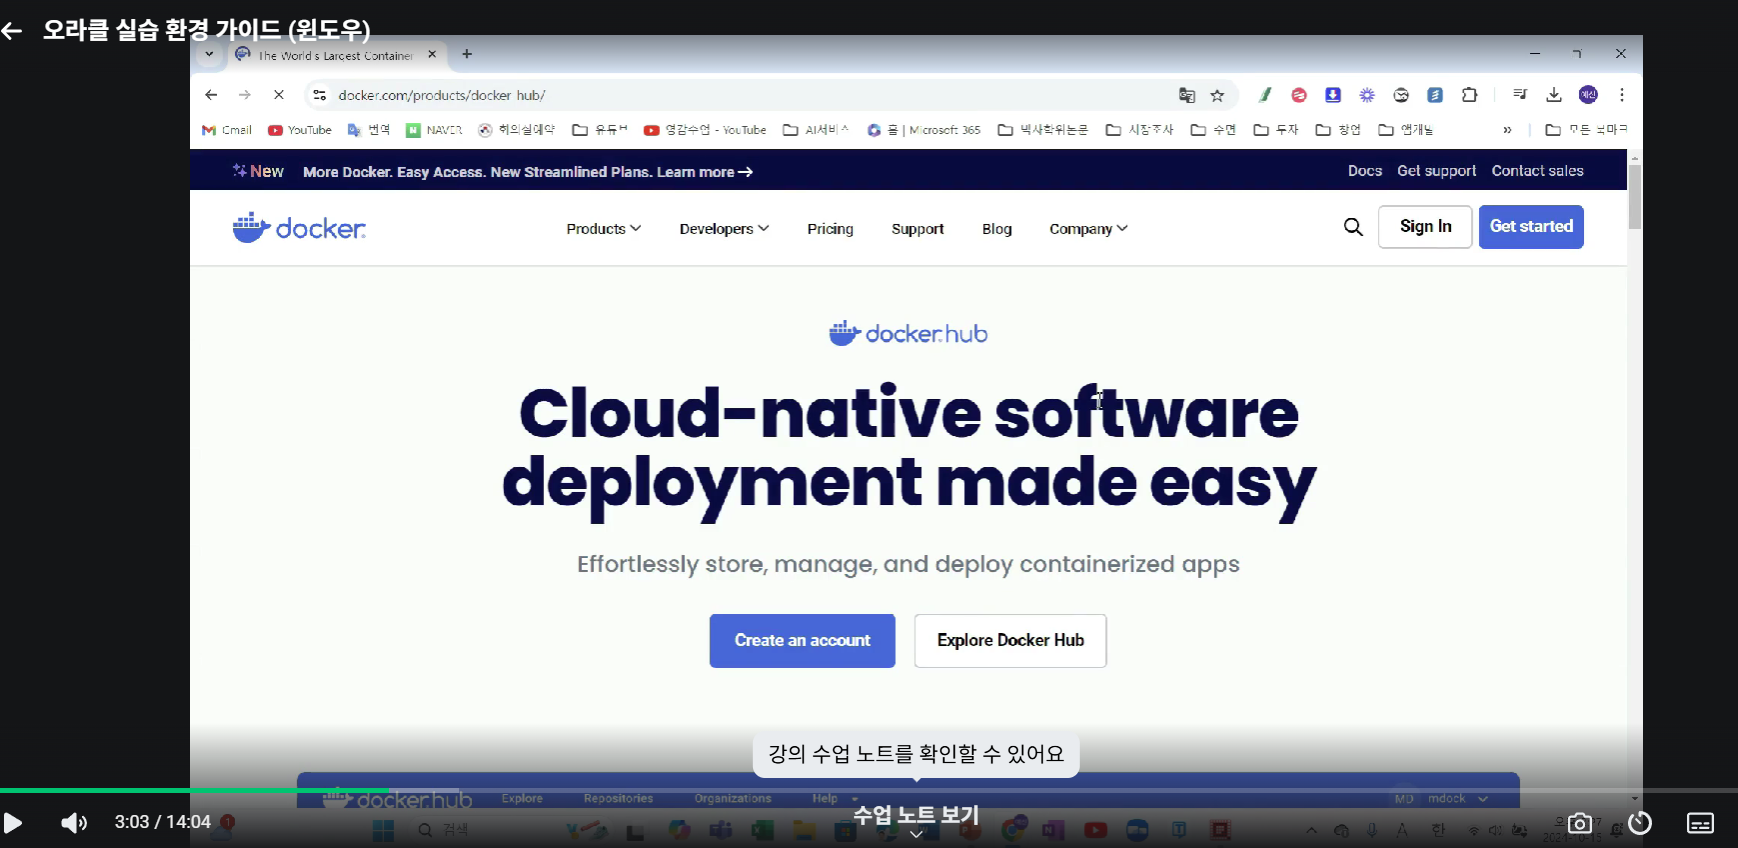1738x848 pixels.
Task: Click the dimmed Windows Start button
Action: coord(383,830)
